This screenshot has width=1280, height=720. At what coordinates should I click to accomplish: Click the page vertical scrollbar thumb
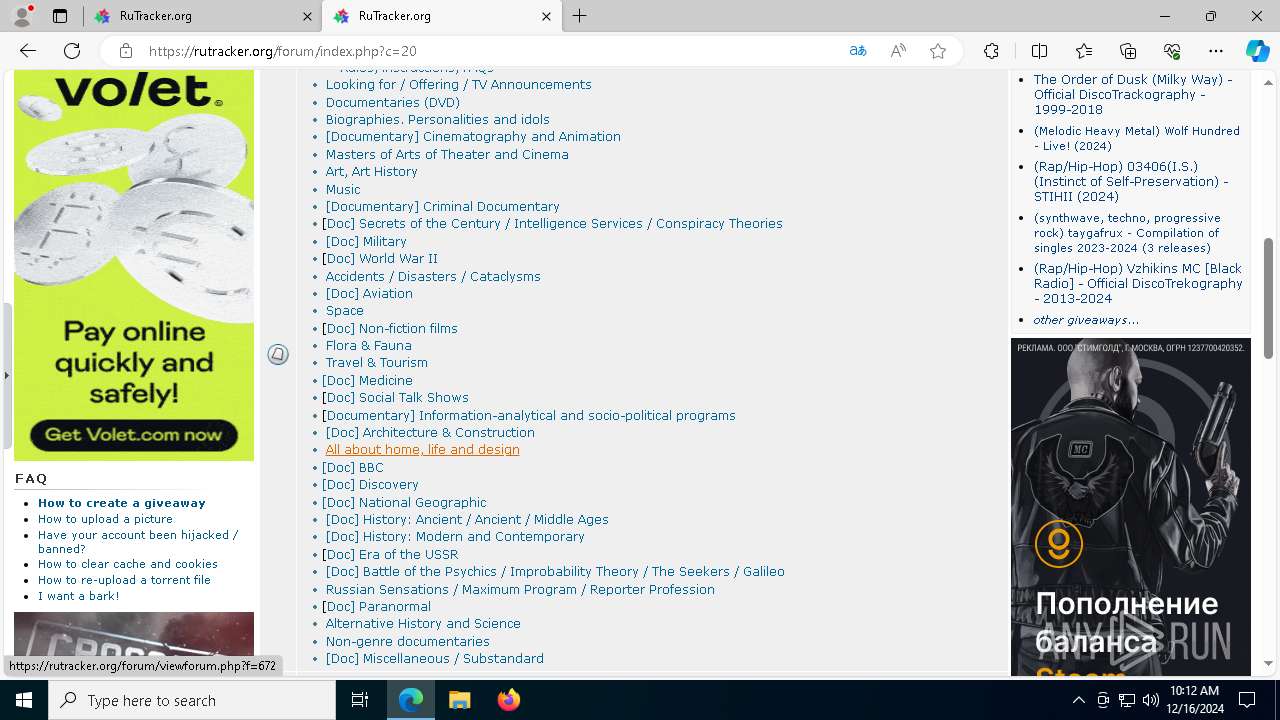coord(1268,297)
